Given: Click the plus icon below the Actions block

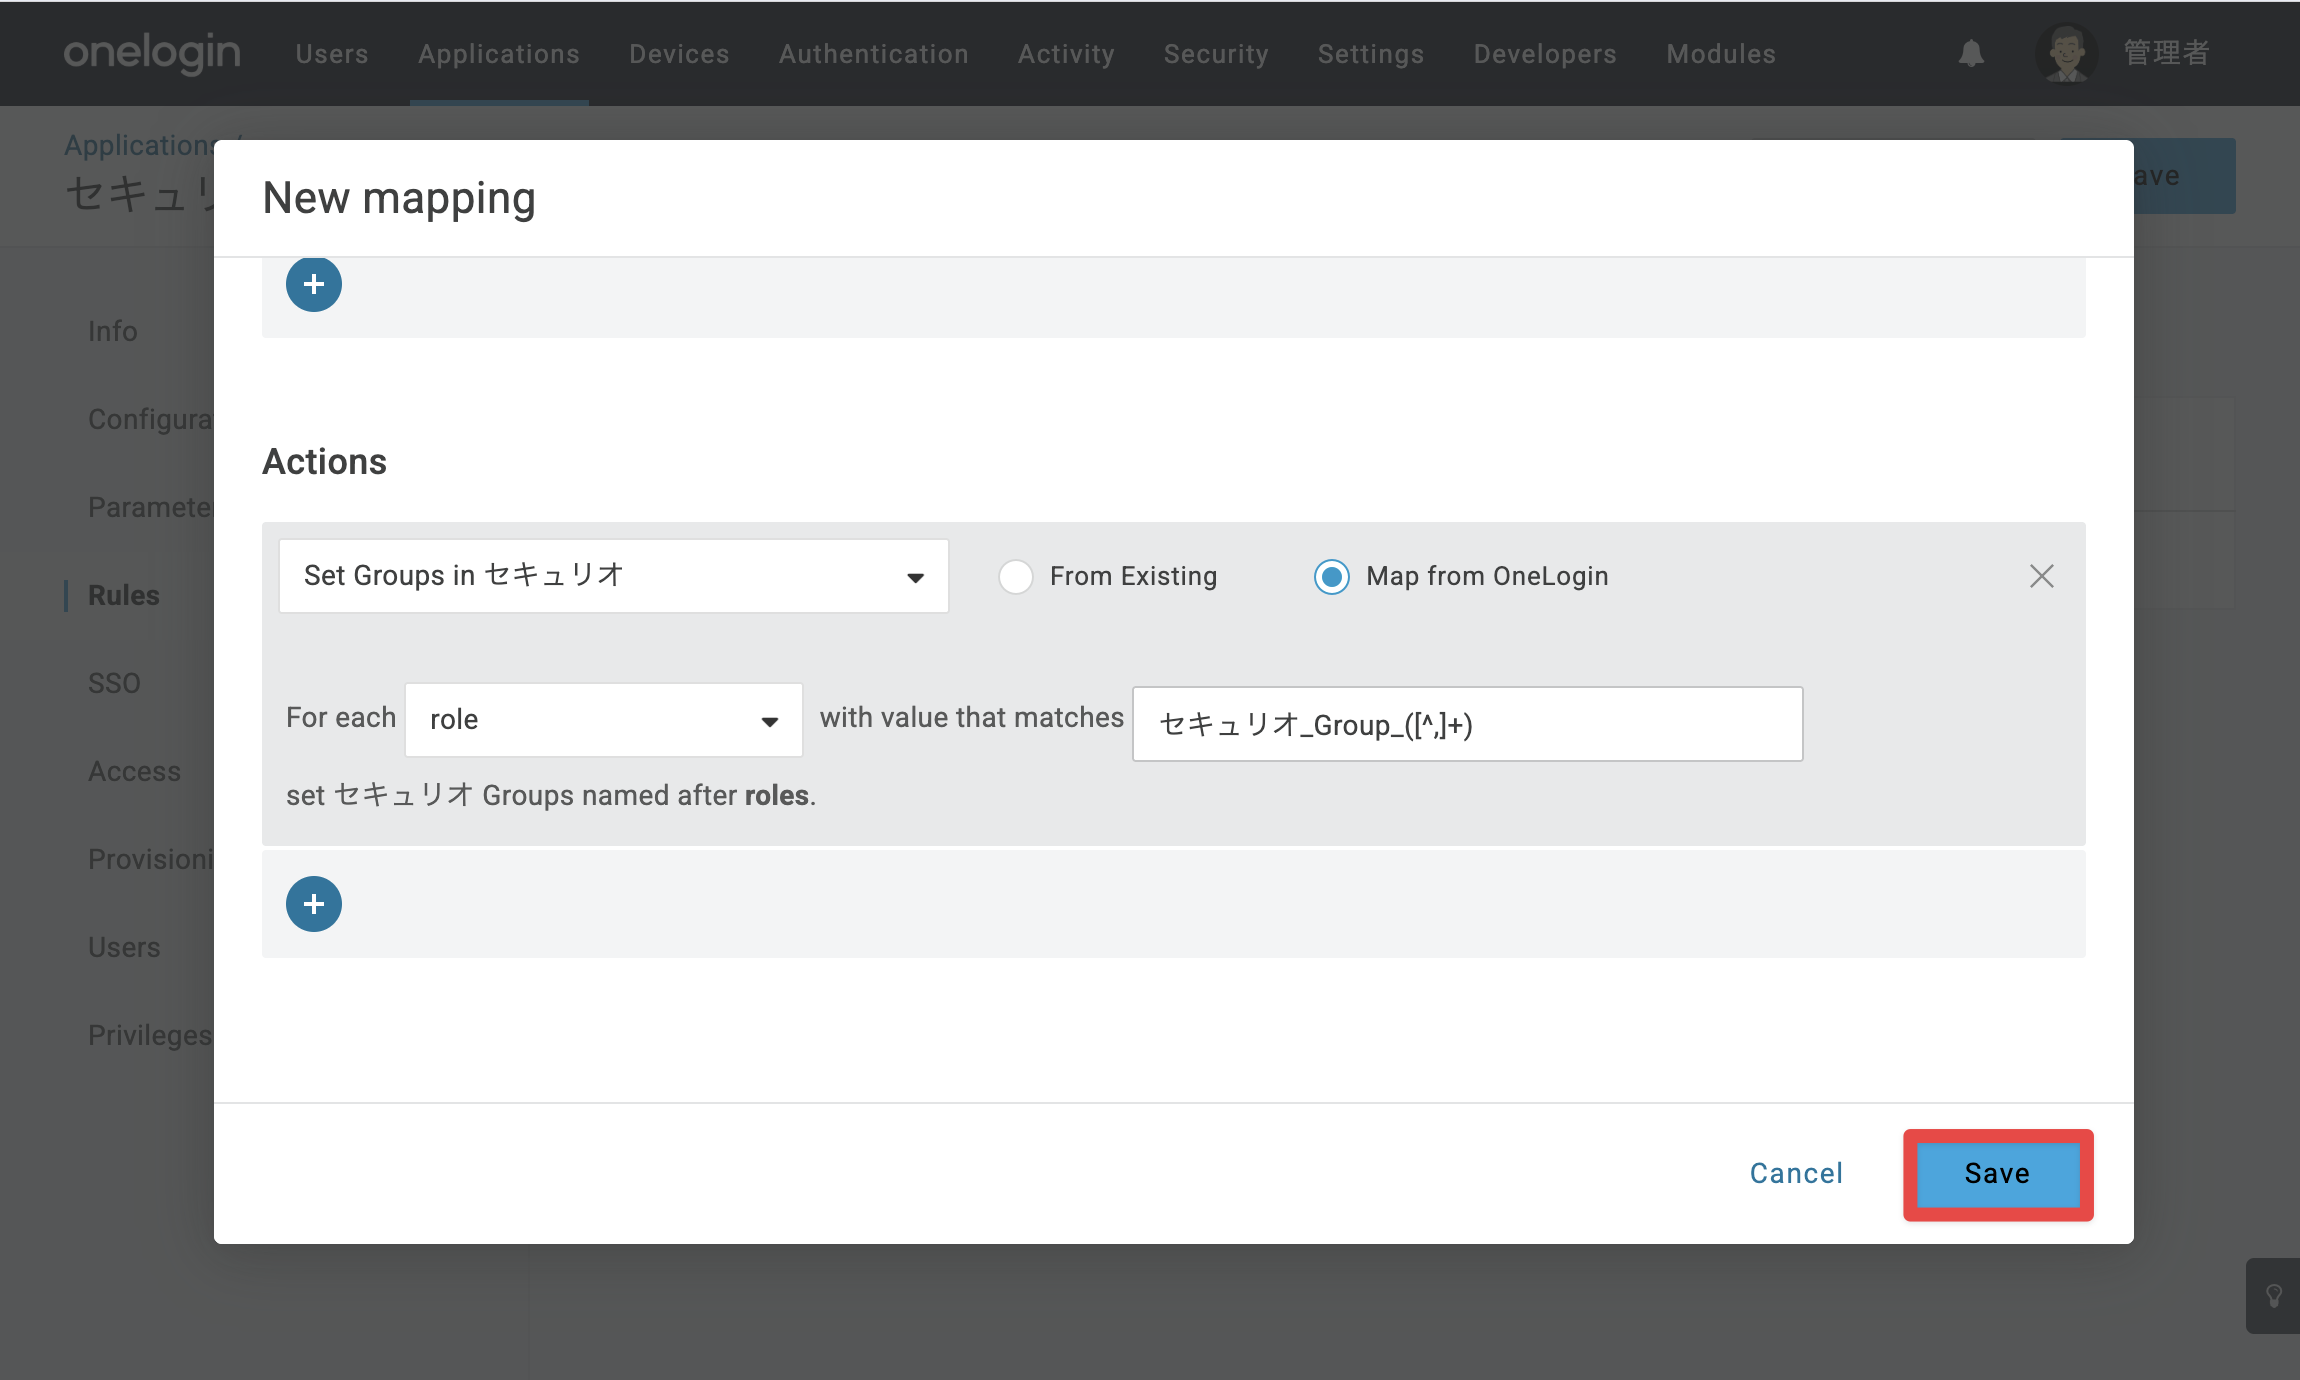Looking at the screenshot, I should [314, 904].
